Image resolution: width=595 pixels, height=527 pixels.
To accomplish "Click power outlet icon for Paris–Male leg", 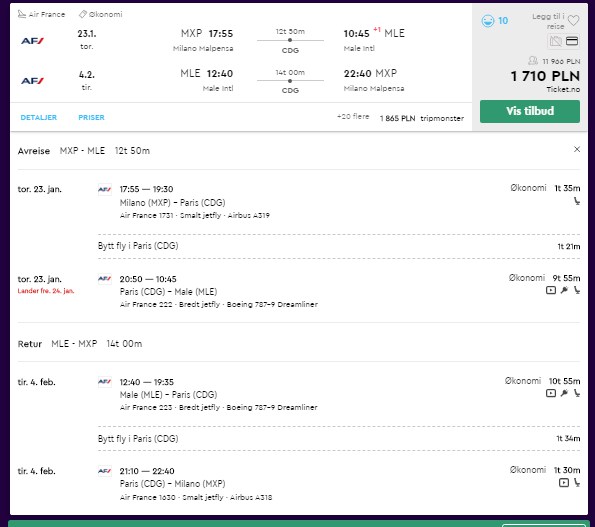I will [564, 290].
